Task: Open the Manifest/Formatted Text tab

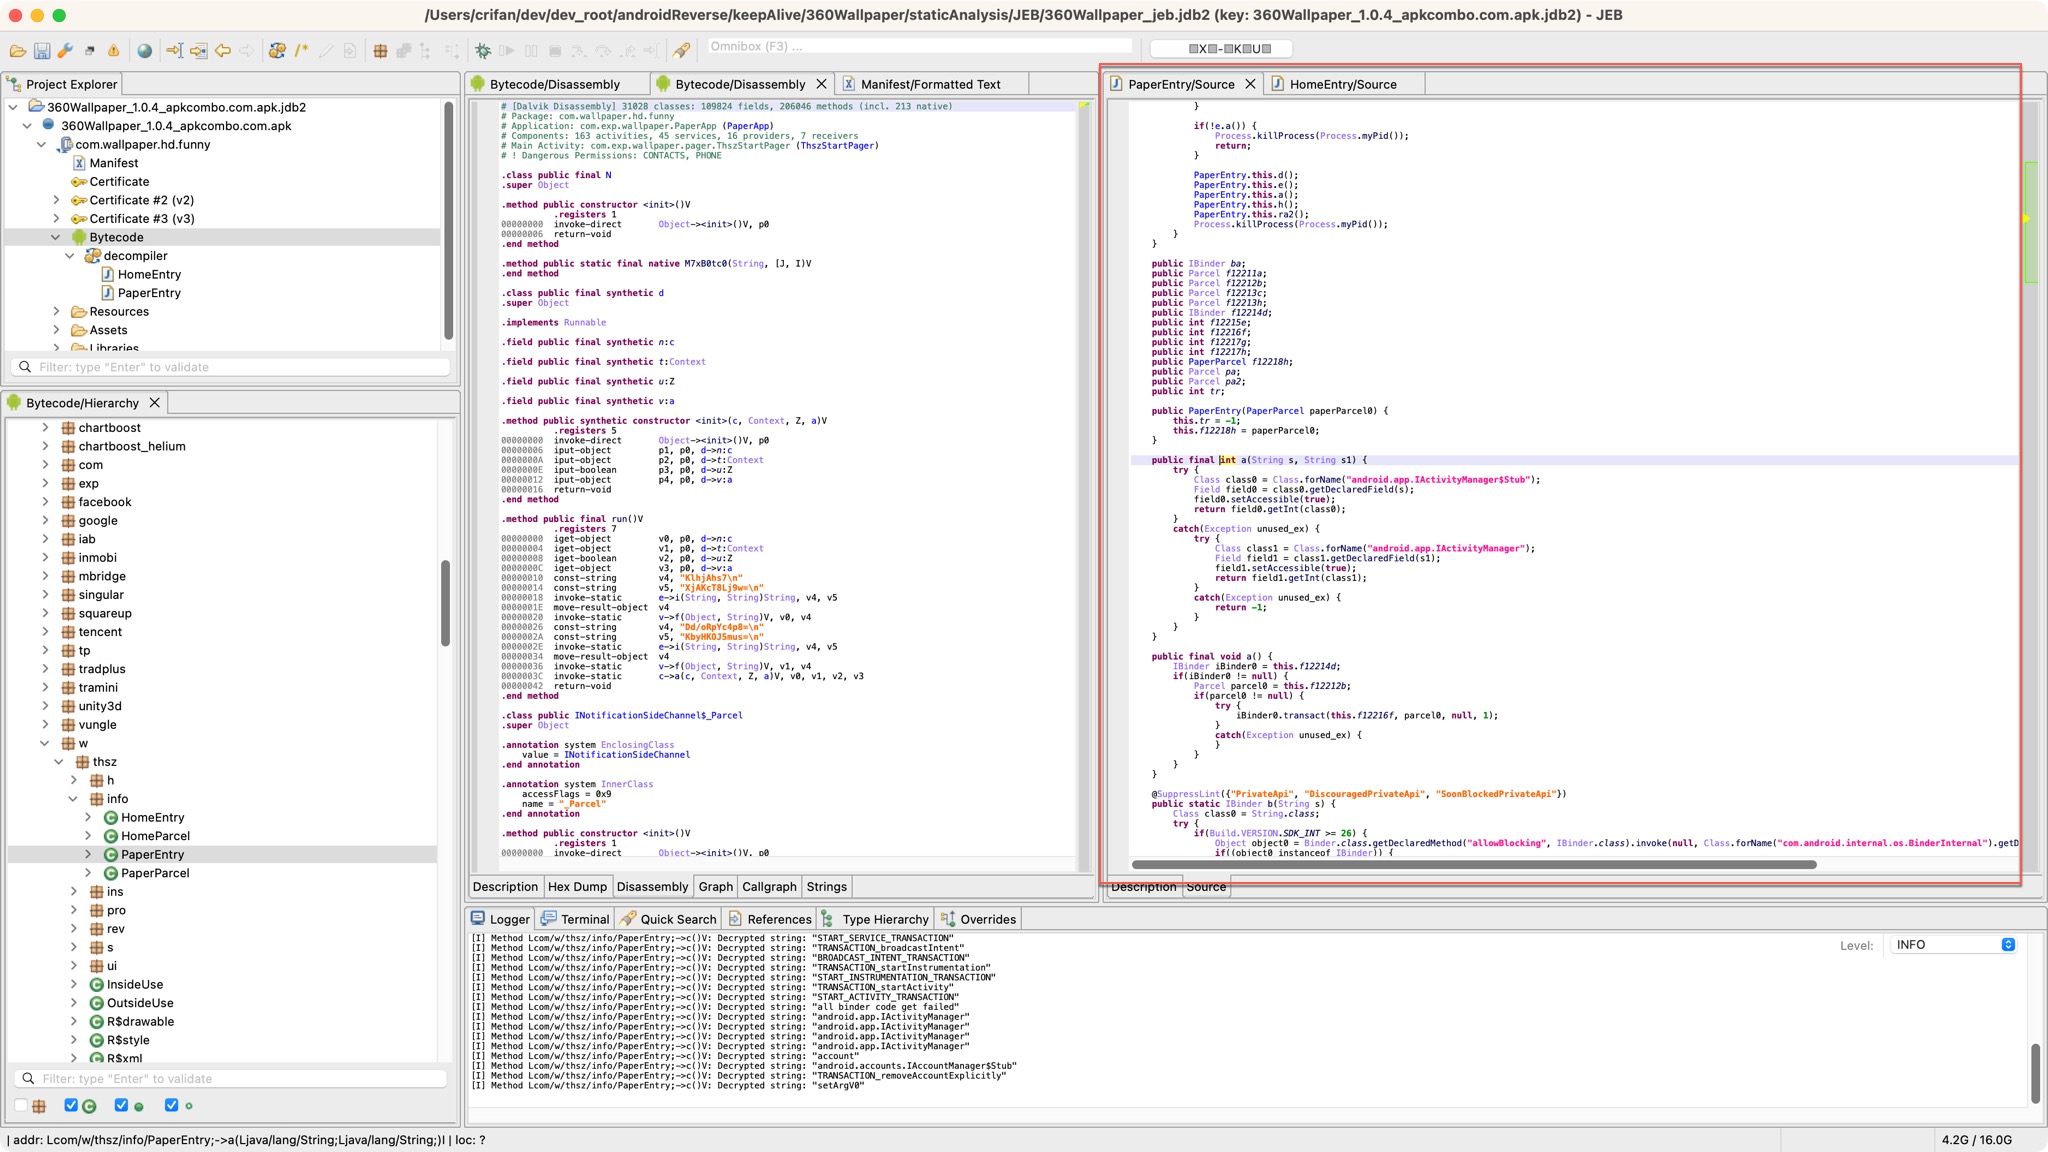Action: [929, 84]
